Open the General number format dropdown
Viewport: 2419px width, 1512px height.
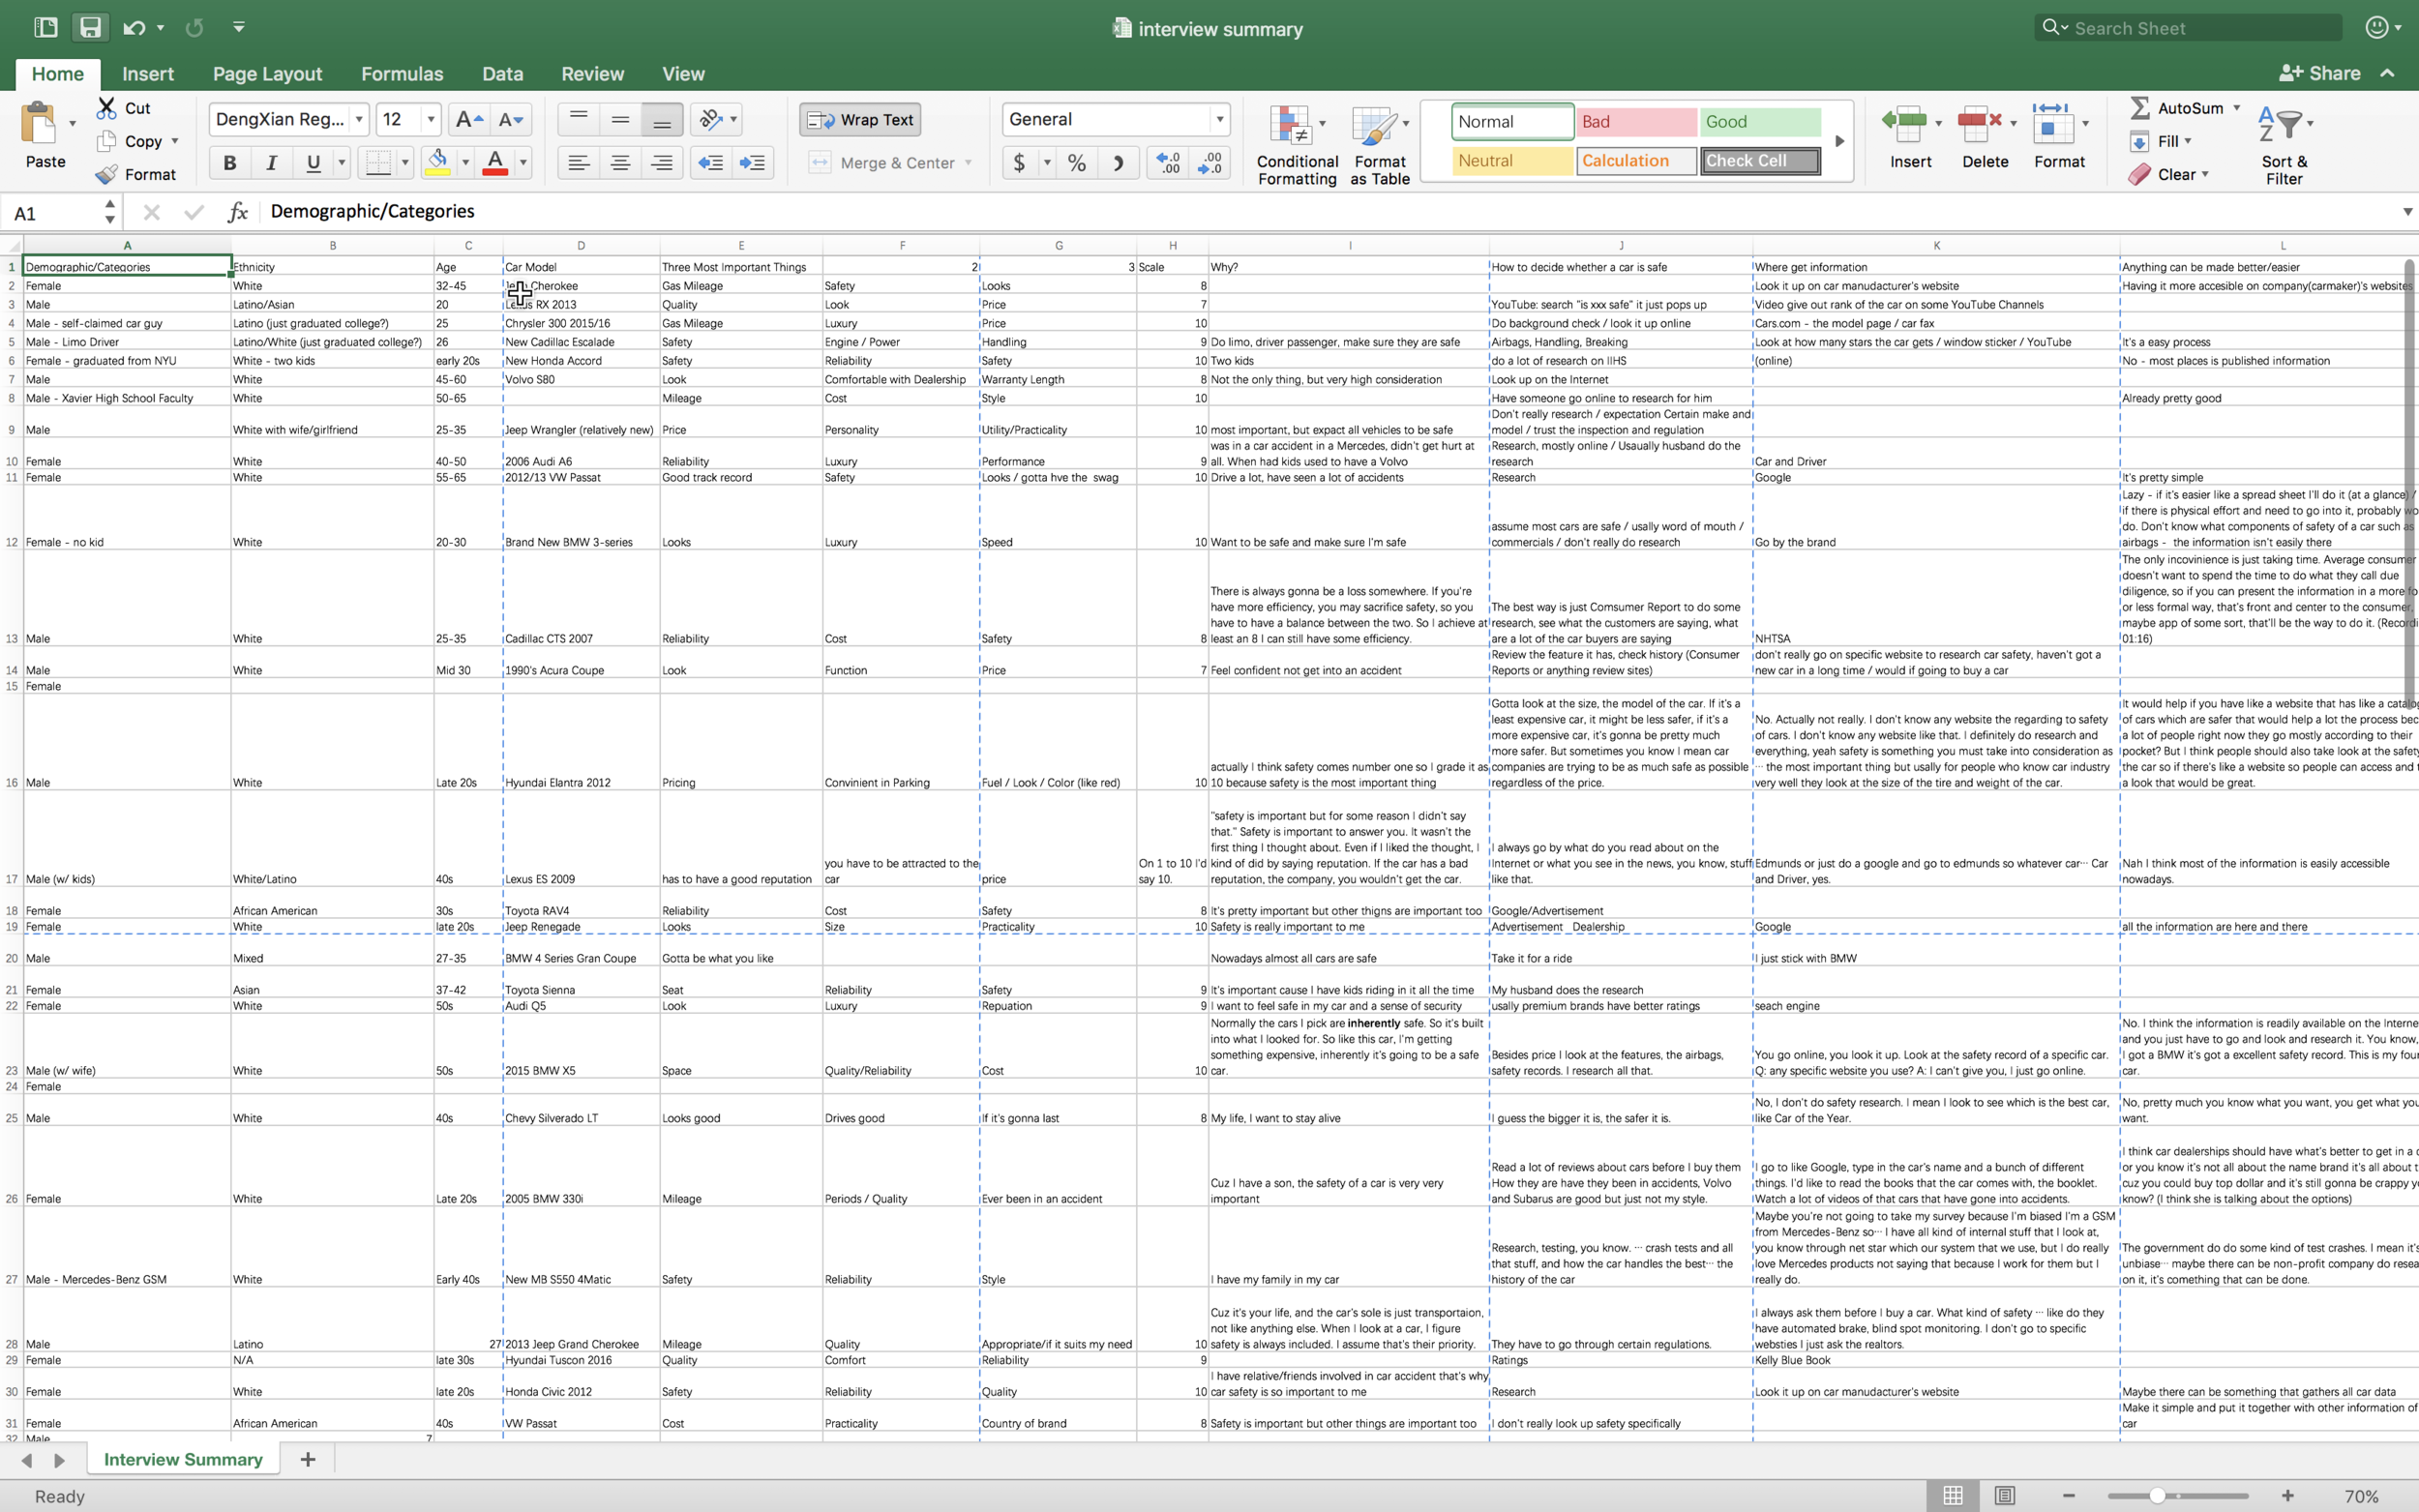pyautogui.click(x=1220, y=120)
